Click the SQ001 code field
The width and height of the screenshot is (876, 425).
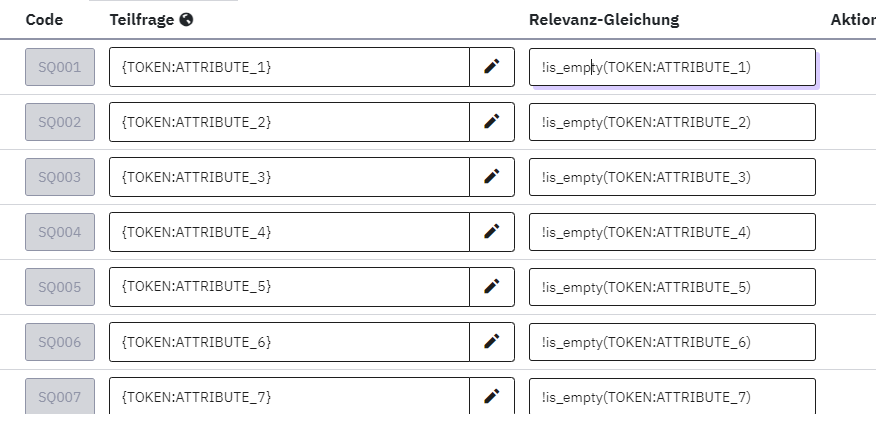click(60, 67)
